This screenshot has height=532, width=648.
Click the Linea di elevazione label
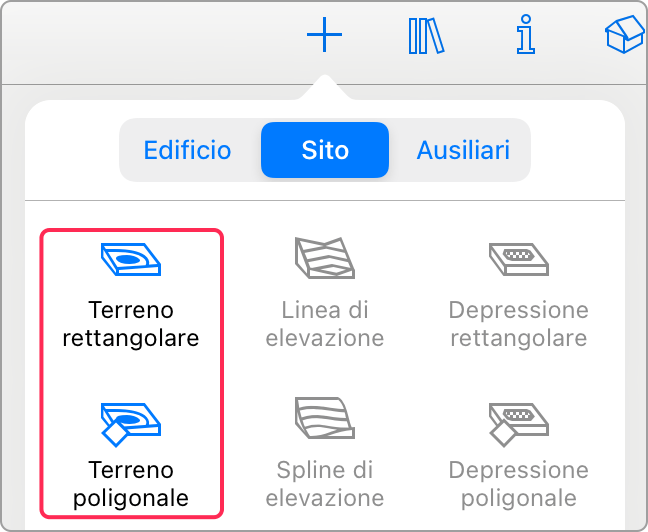tap(325, 324)
